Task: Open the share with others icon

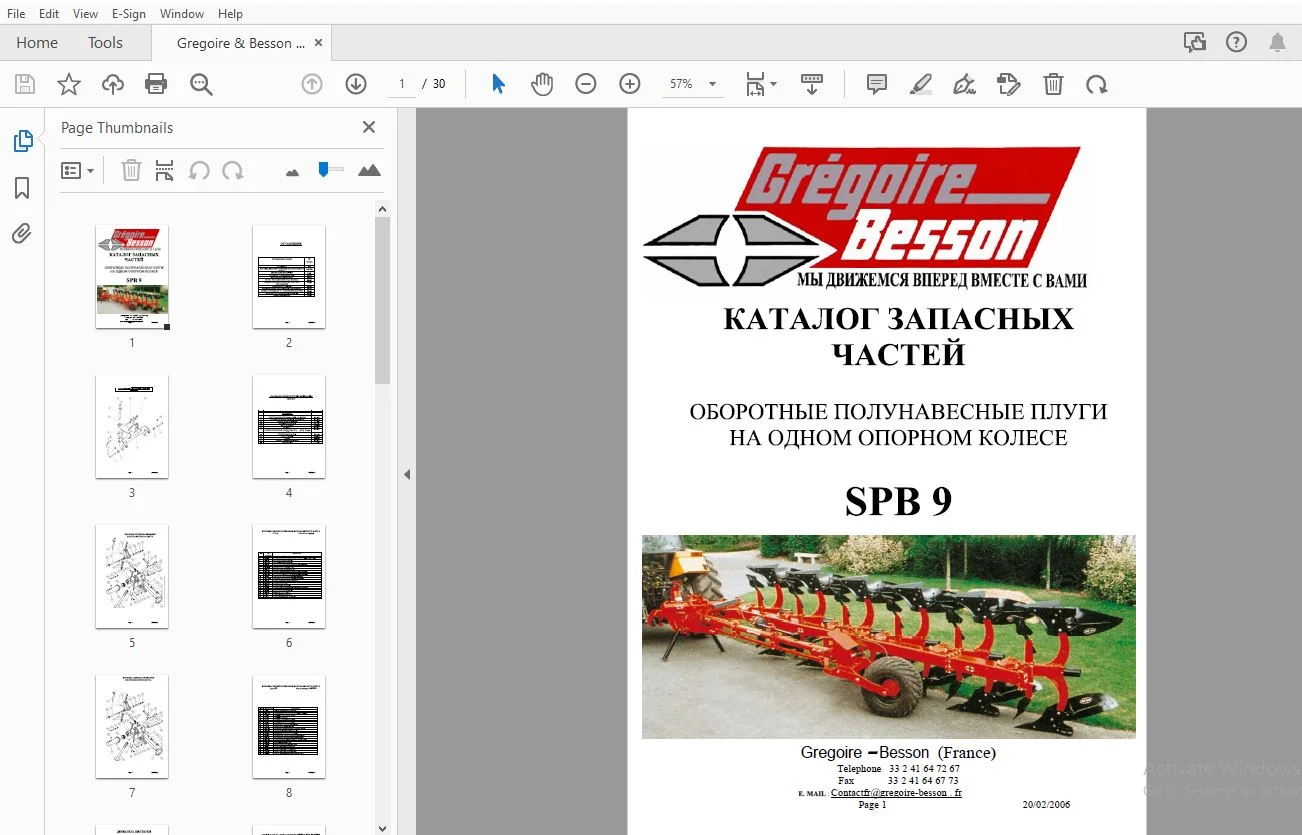Action: [x=1194, y=42]
